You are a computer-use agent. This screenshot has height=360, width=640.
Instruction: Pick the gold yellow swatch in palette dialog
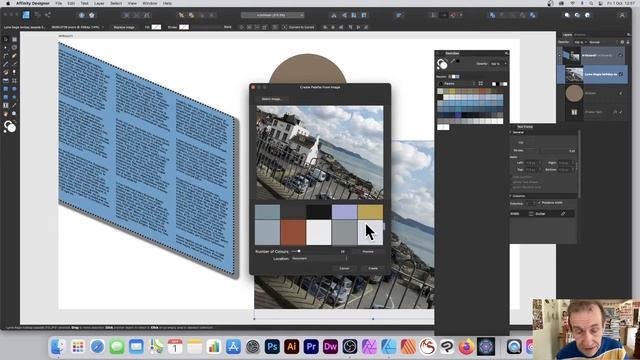370,212
